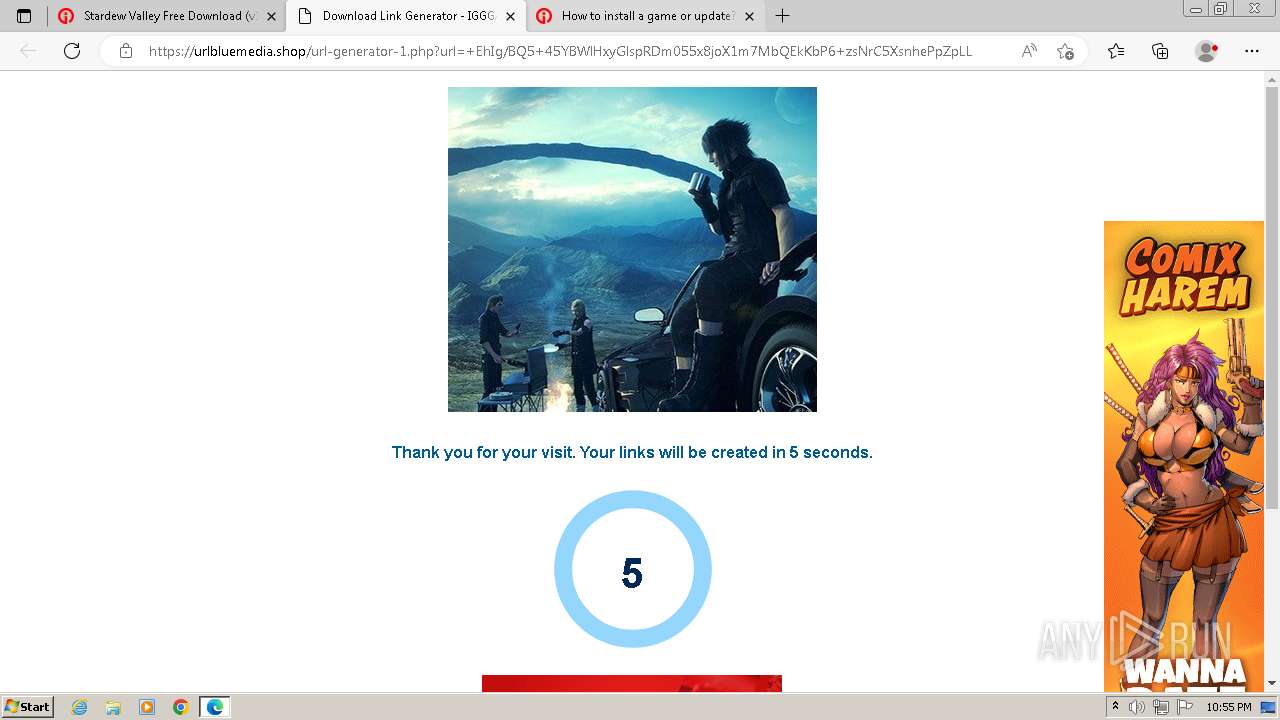Image resolution: width=1280 pixels, height=720 pixels.
Task: Show hidden system tray icons
Action: [1115, 707]
